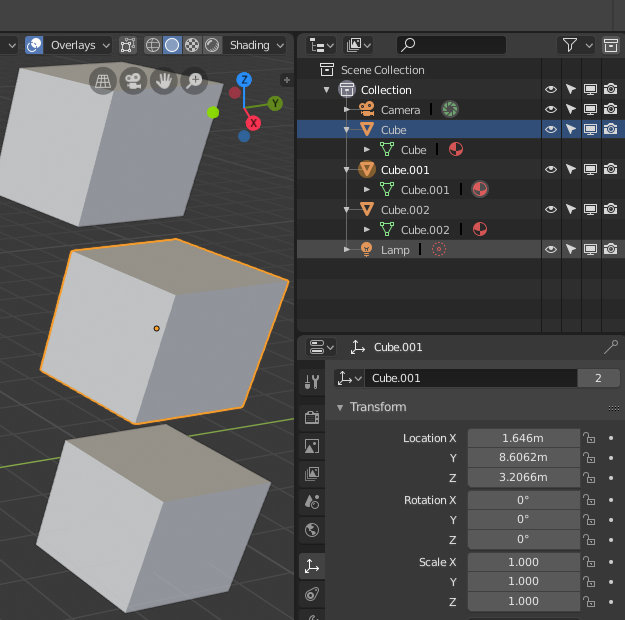Screen dimensions: 625x620
Task: Toggle the lock for Location X
Action: 589,438
